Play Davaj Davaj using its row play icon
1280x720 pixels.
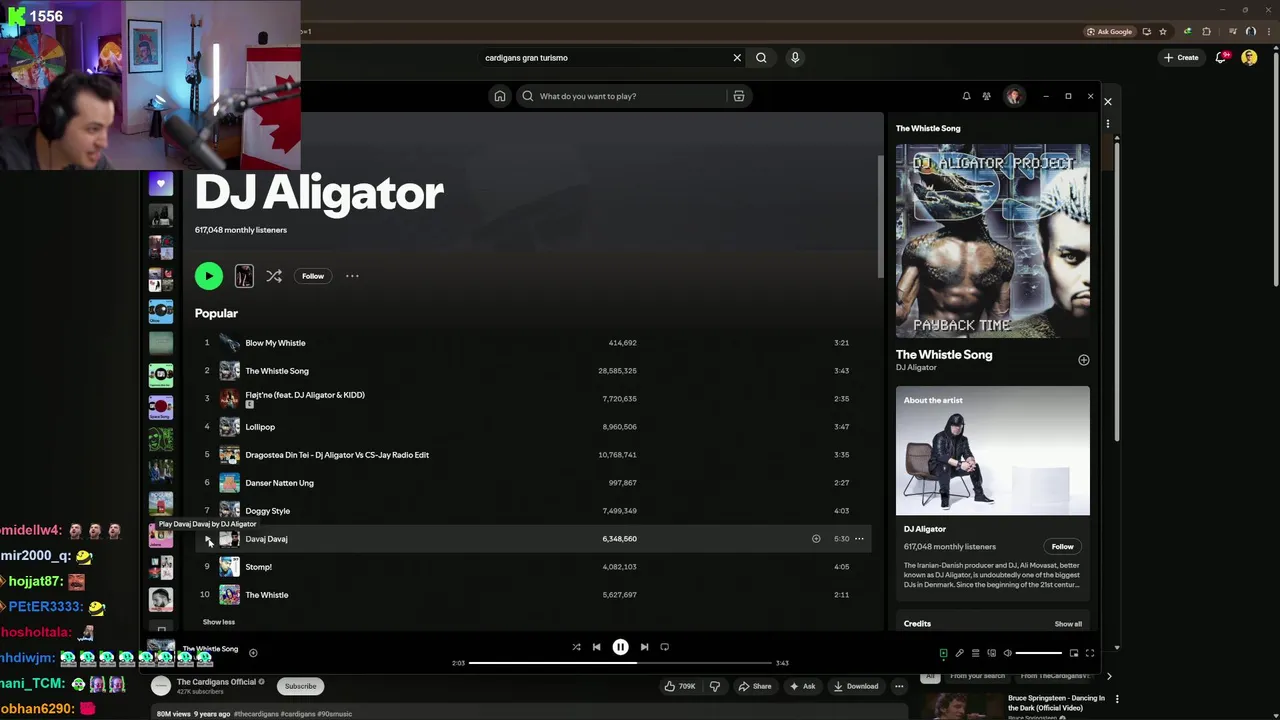pyautogui.click(x=208, y=539)
